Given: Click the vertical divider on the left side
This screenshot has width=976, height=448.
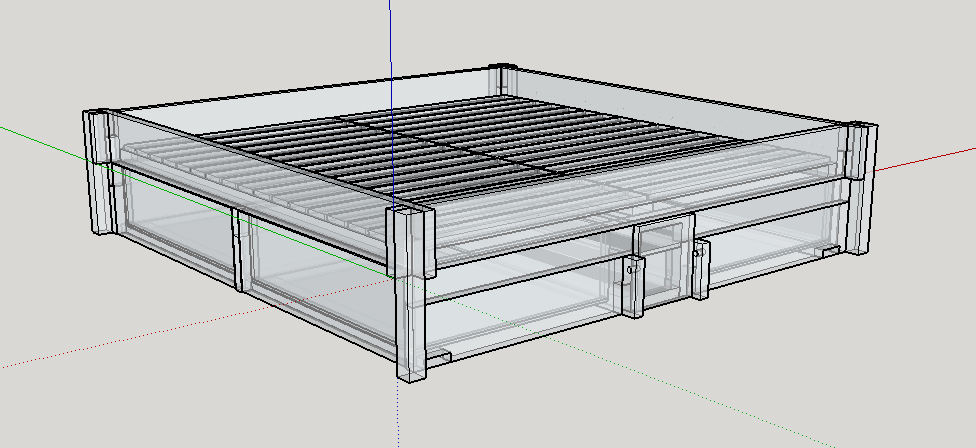Looking at the screenshot, I should (x=239, y=250).
